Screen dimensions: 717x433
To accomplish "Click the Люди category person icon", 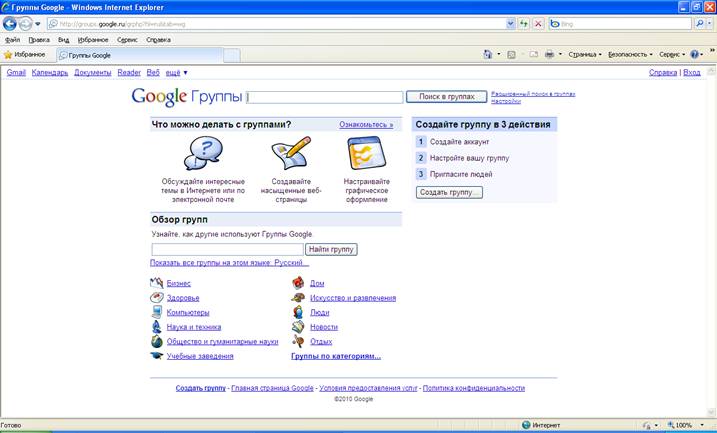I will tap(298, 312).
